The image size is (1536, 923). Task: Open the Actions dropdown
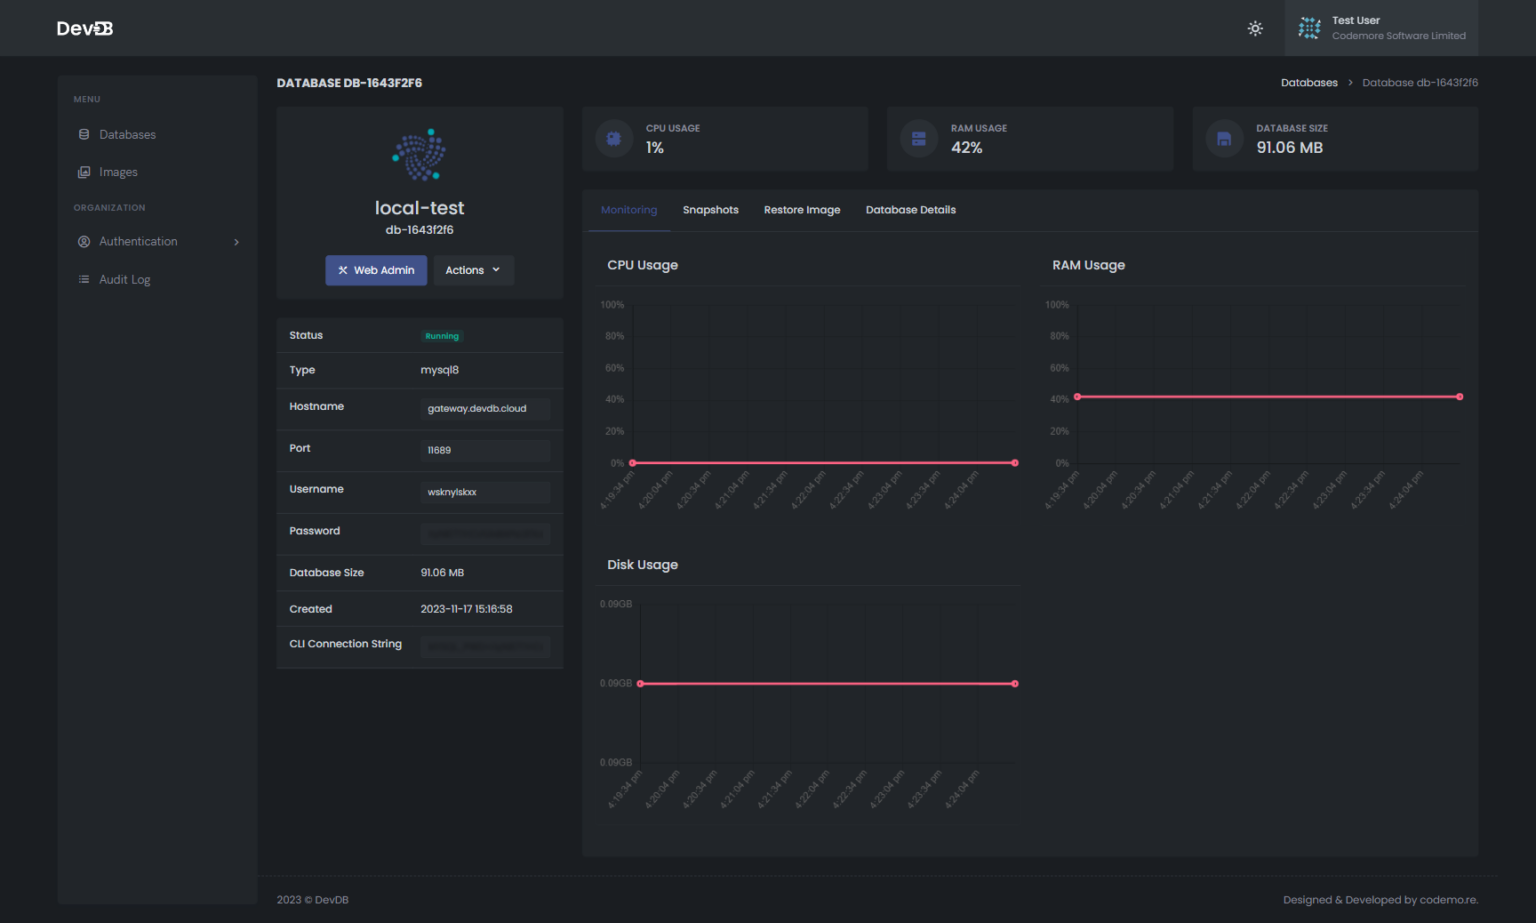472,270
